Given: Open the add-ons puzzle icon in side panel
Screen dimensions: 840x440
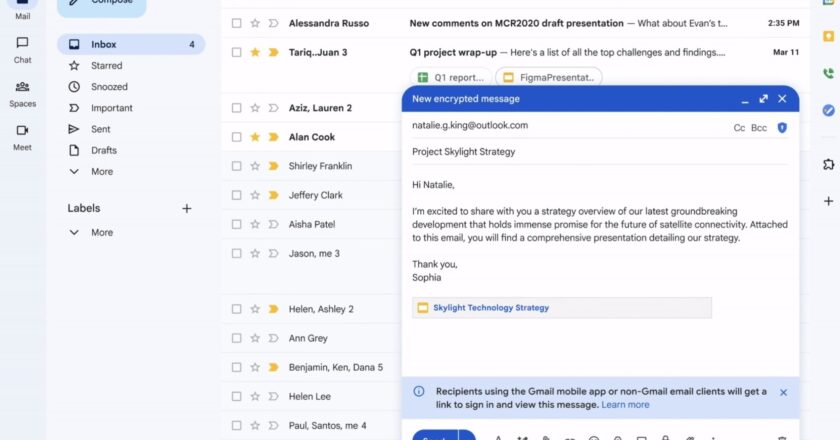Looking at the screenshot, I should tap(828, 164).
